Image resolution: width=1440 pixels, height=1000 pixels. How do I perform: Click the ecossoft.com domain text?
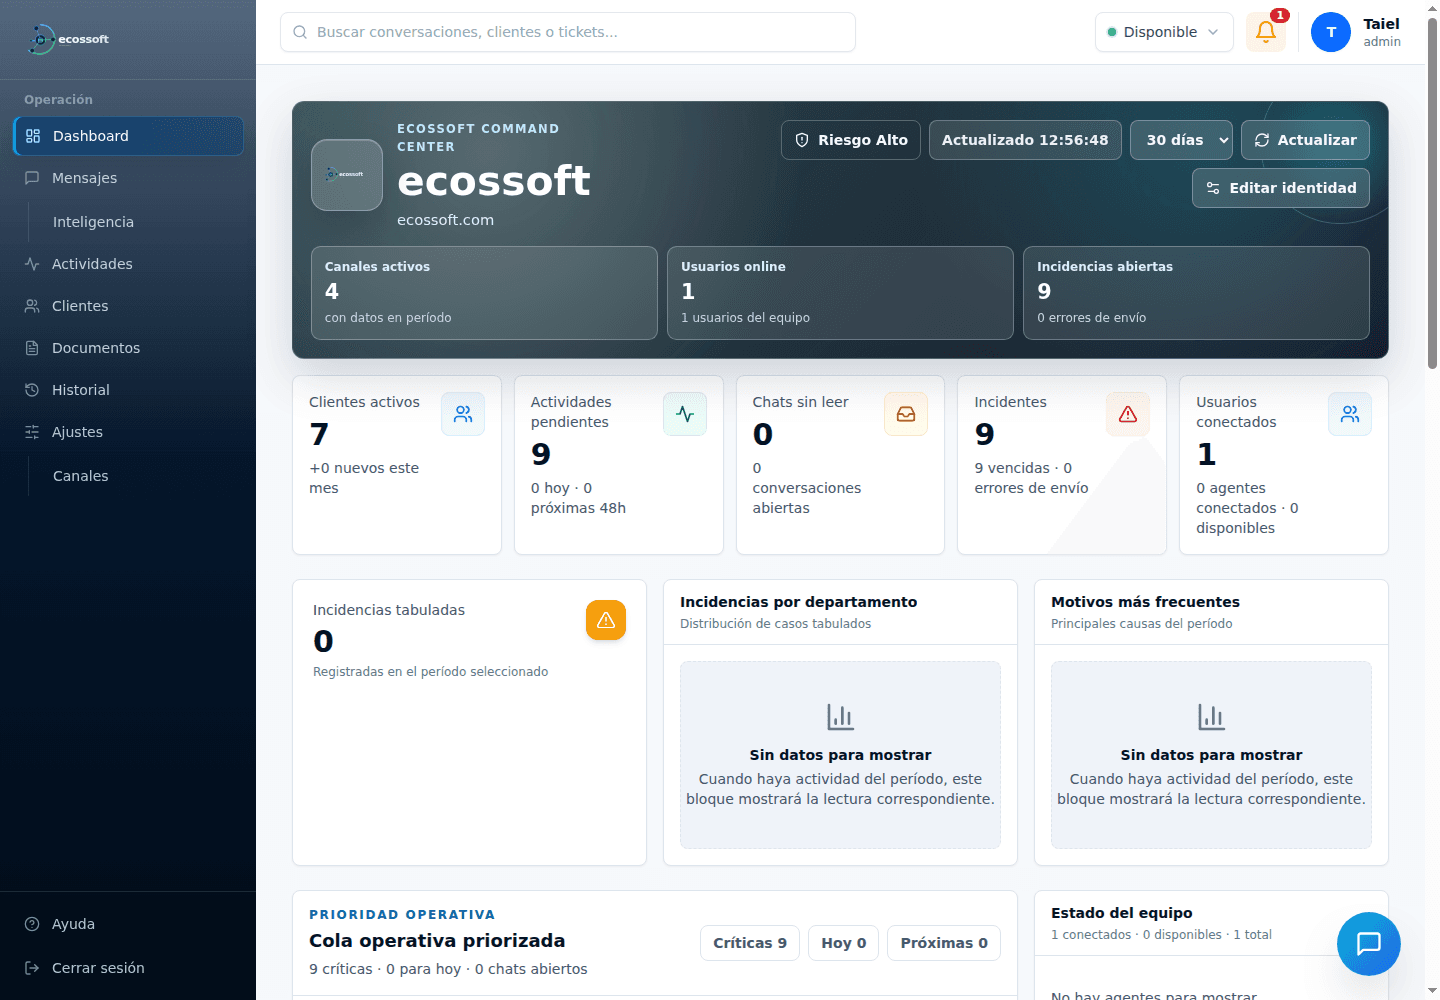pyautogui.click(x=445, y=220)
